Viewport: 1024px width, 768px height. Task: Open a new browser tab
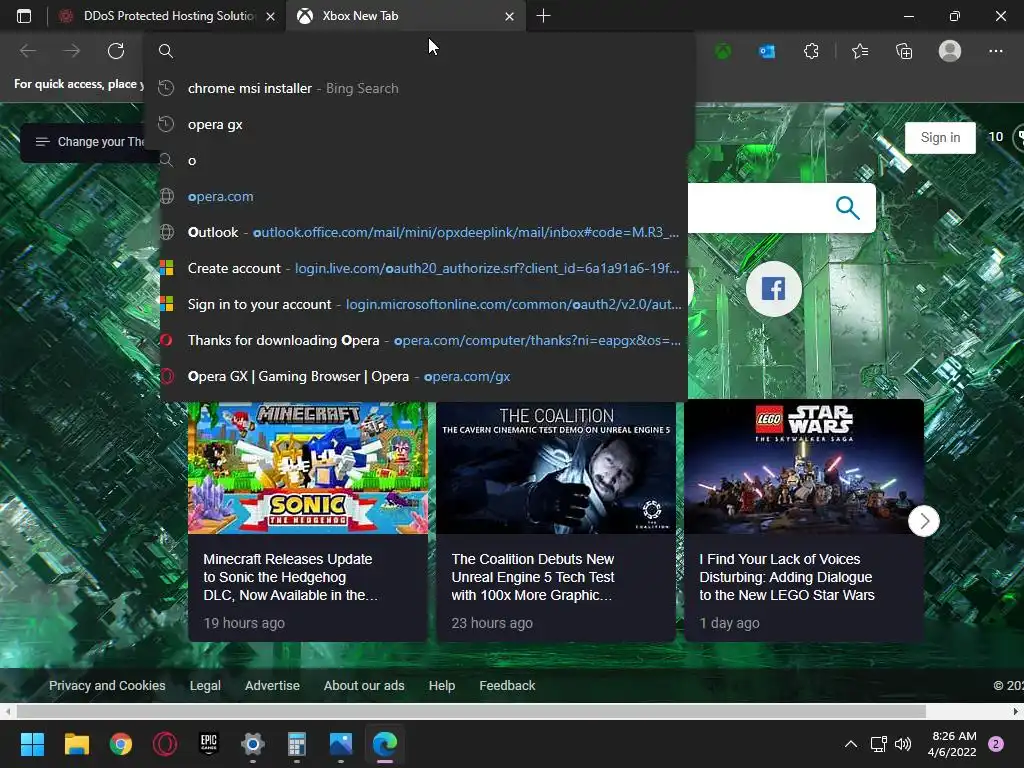pyautogui.click(x=543, y=16)
